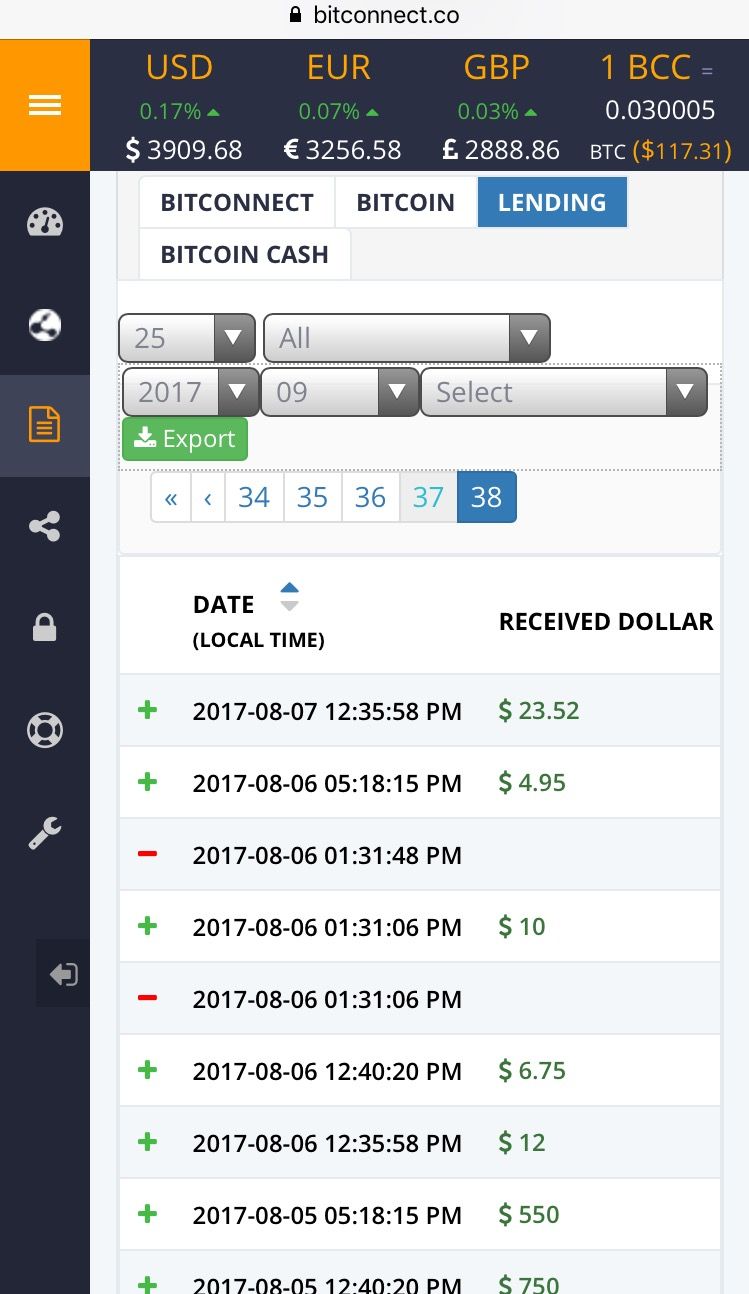
Task: Click the 1 BCC rate 0.030005
Action: (660, 109)
